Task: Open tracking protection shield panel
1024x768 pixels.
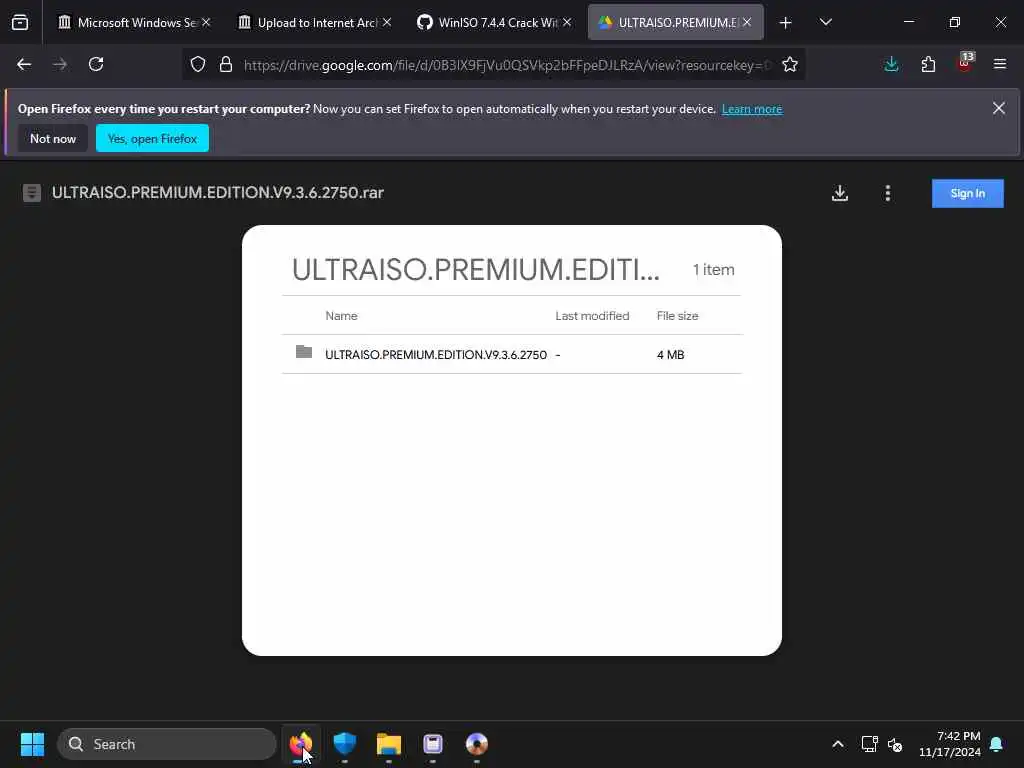Action: pos(198,65)
